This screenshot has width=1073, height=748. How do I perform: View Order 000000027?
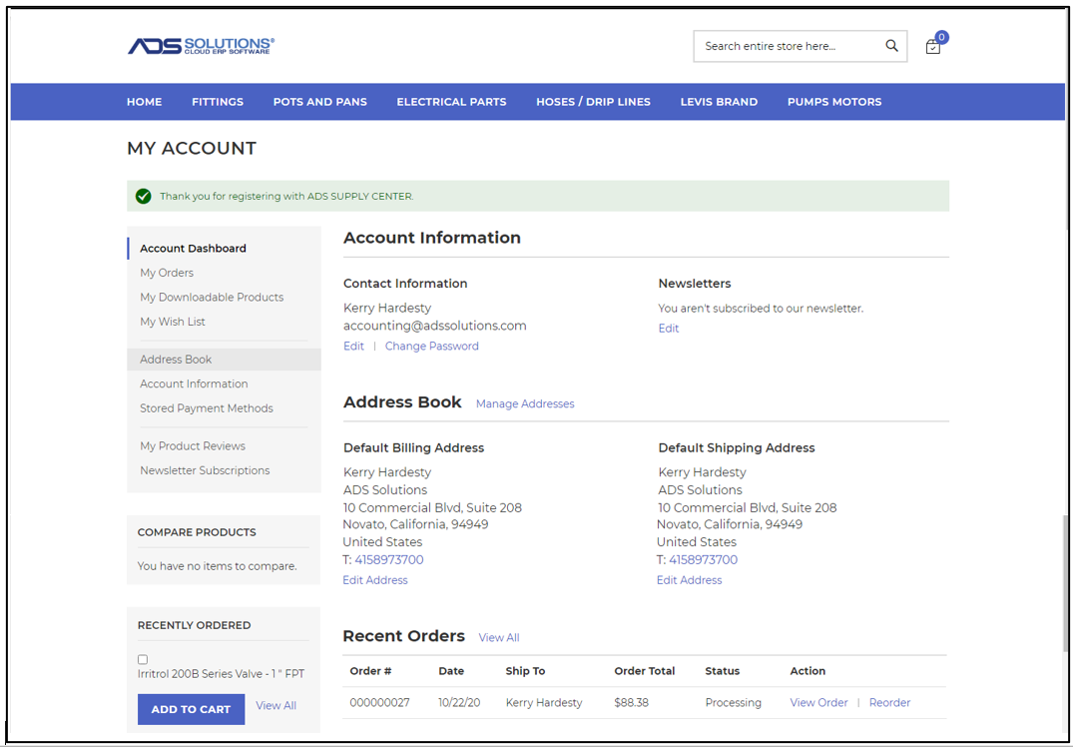pos(819,703)
